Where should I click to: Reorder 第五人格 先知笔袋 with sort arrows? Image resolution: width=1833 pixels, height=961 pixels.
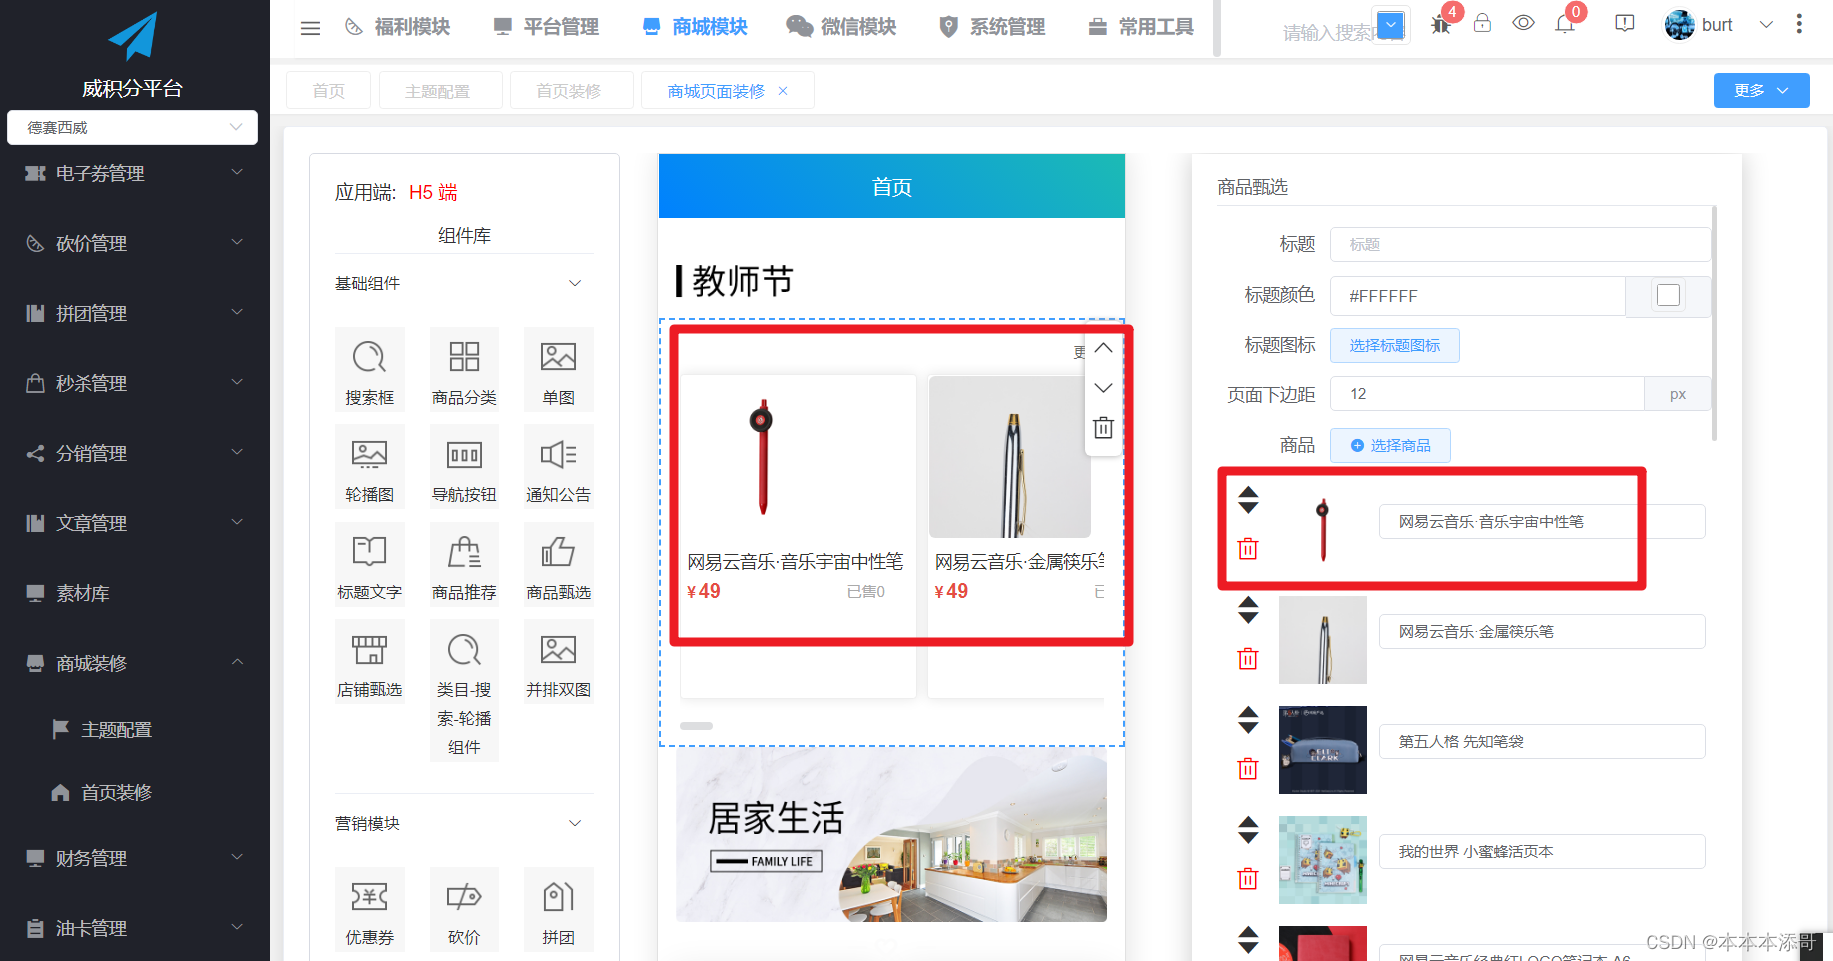click(1248, 719)
